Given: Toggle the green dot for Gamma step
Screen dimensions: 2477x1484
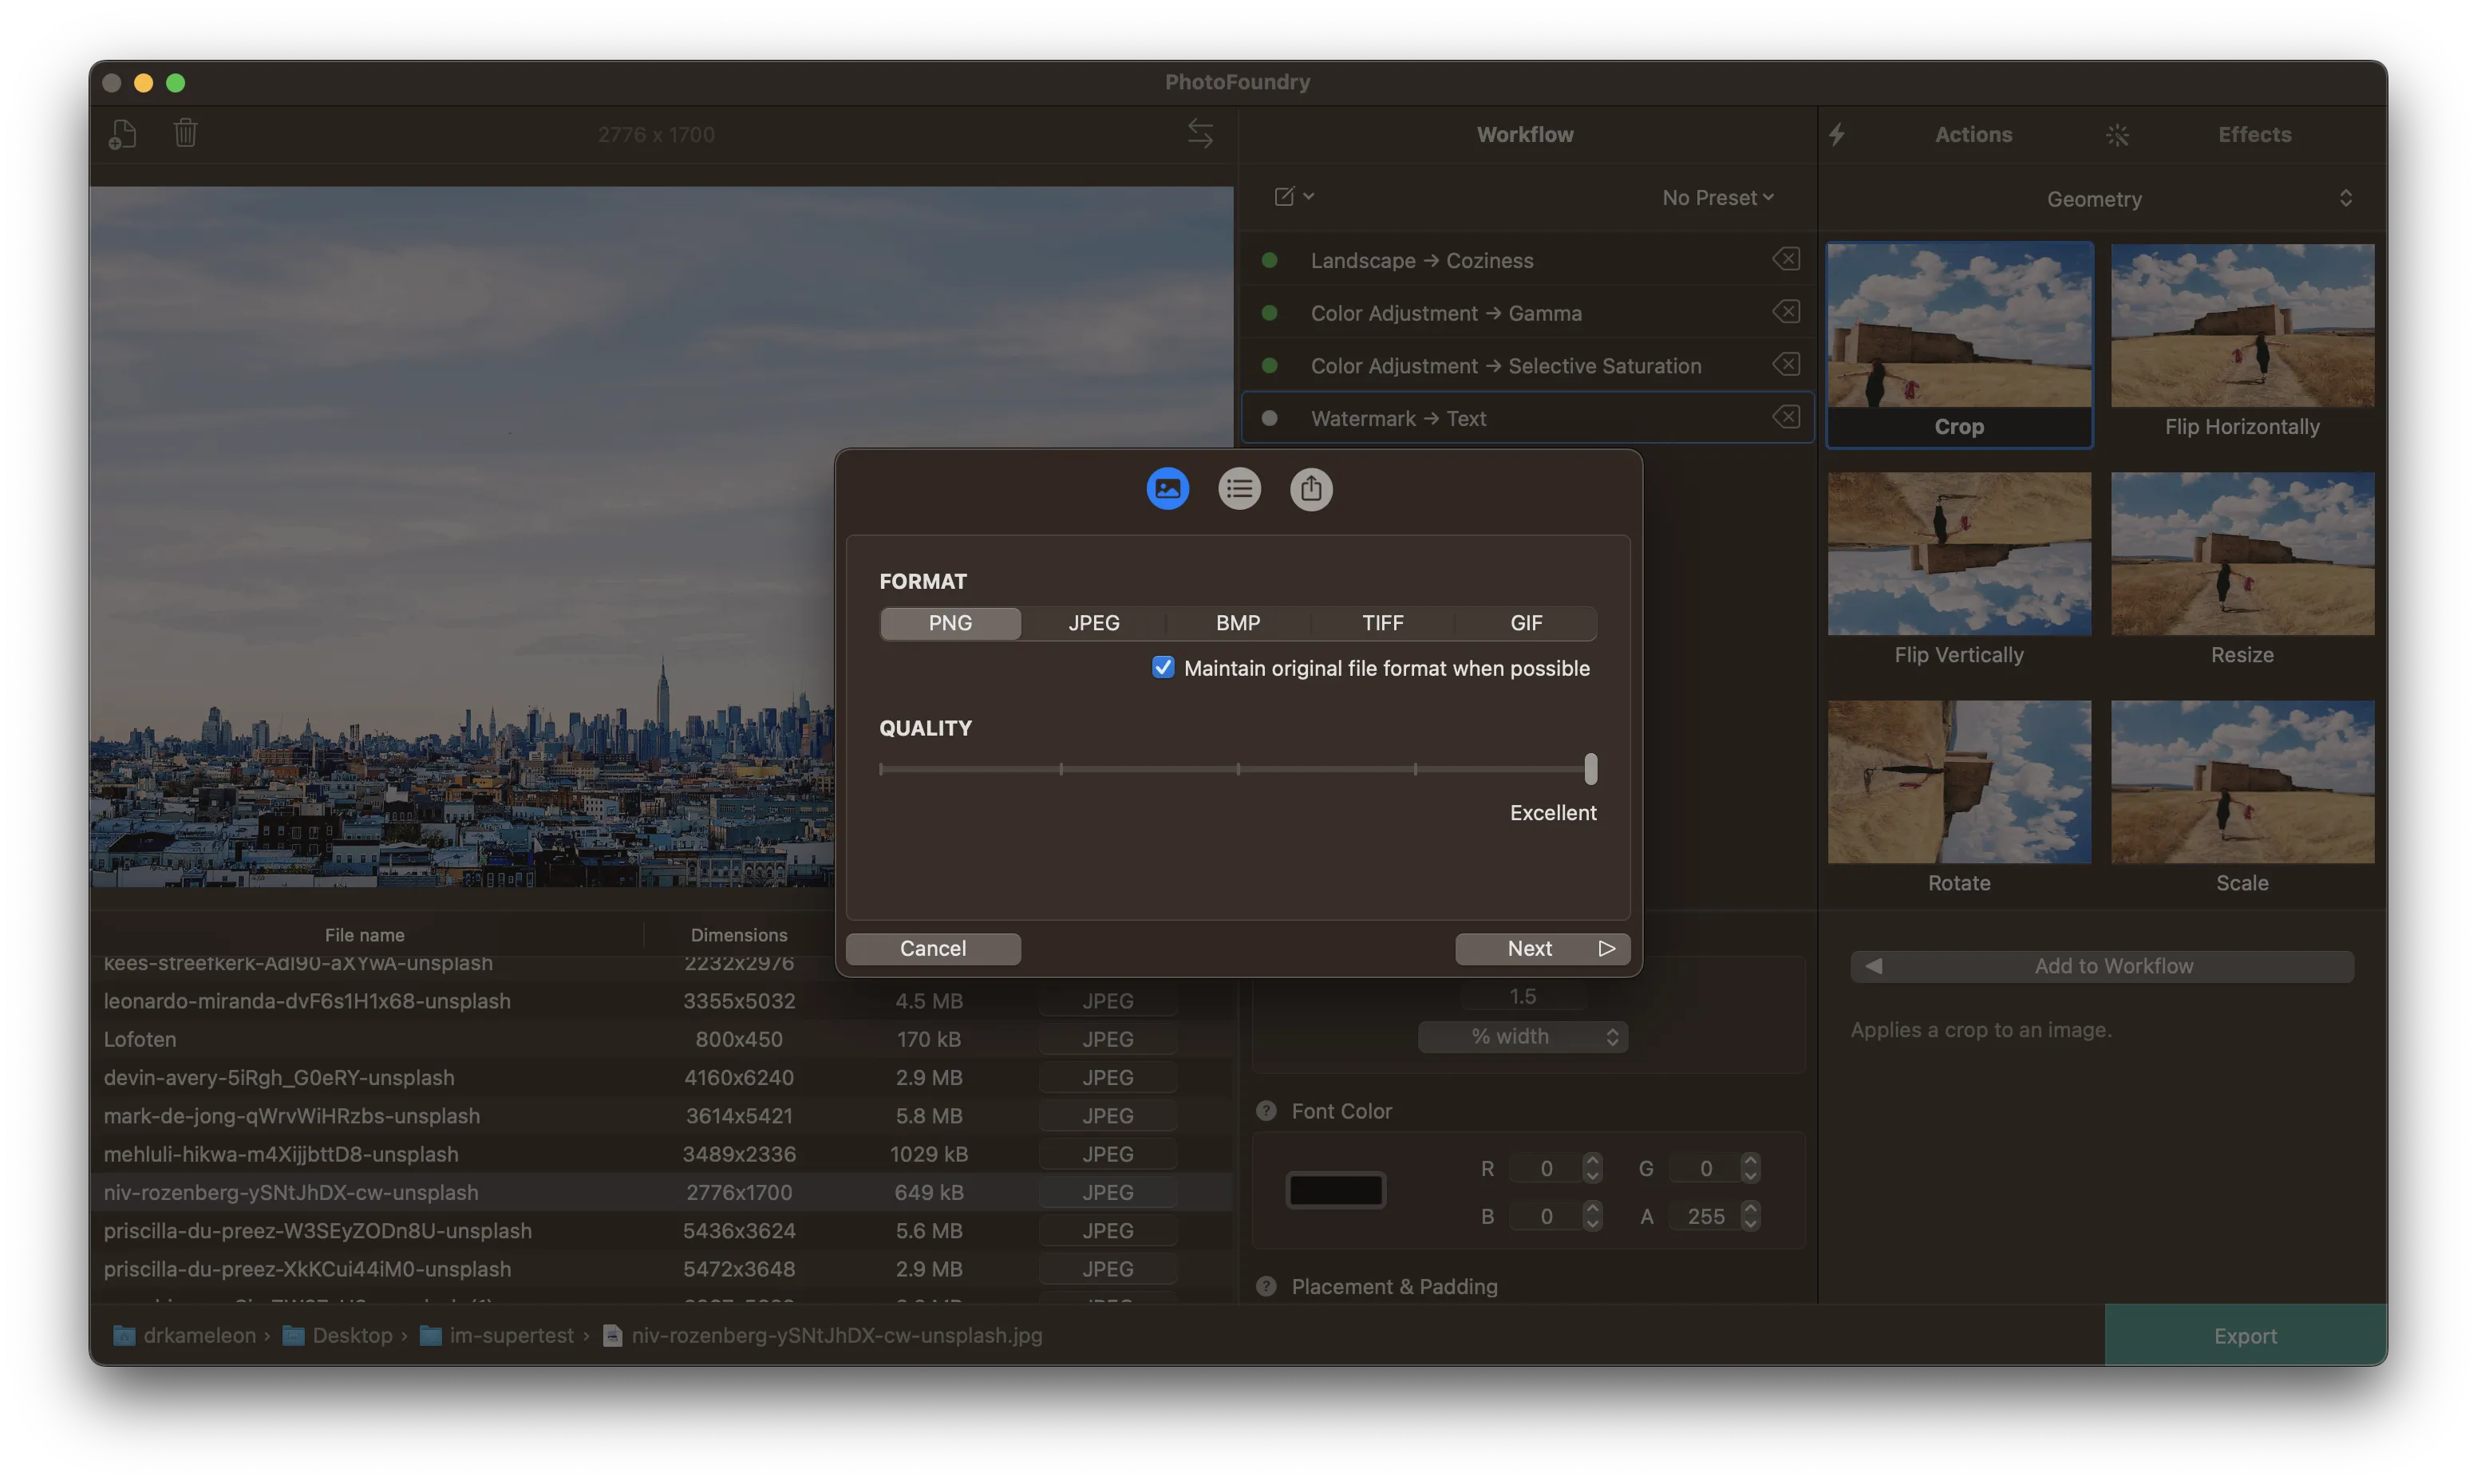Looking at the screenshot, I should [x=1270, y=313].
